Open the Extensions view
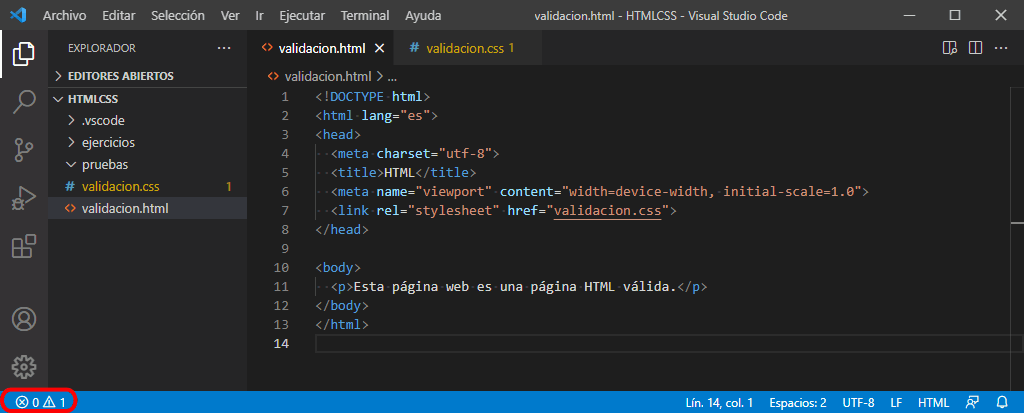 (24, 246)
